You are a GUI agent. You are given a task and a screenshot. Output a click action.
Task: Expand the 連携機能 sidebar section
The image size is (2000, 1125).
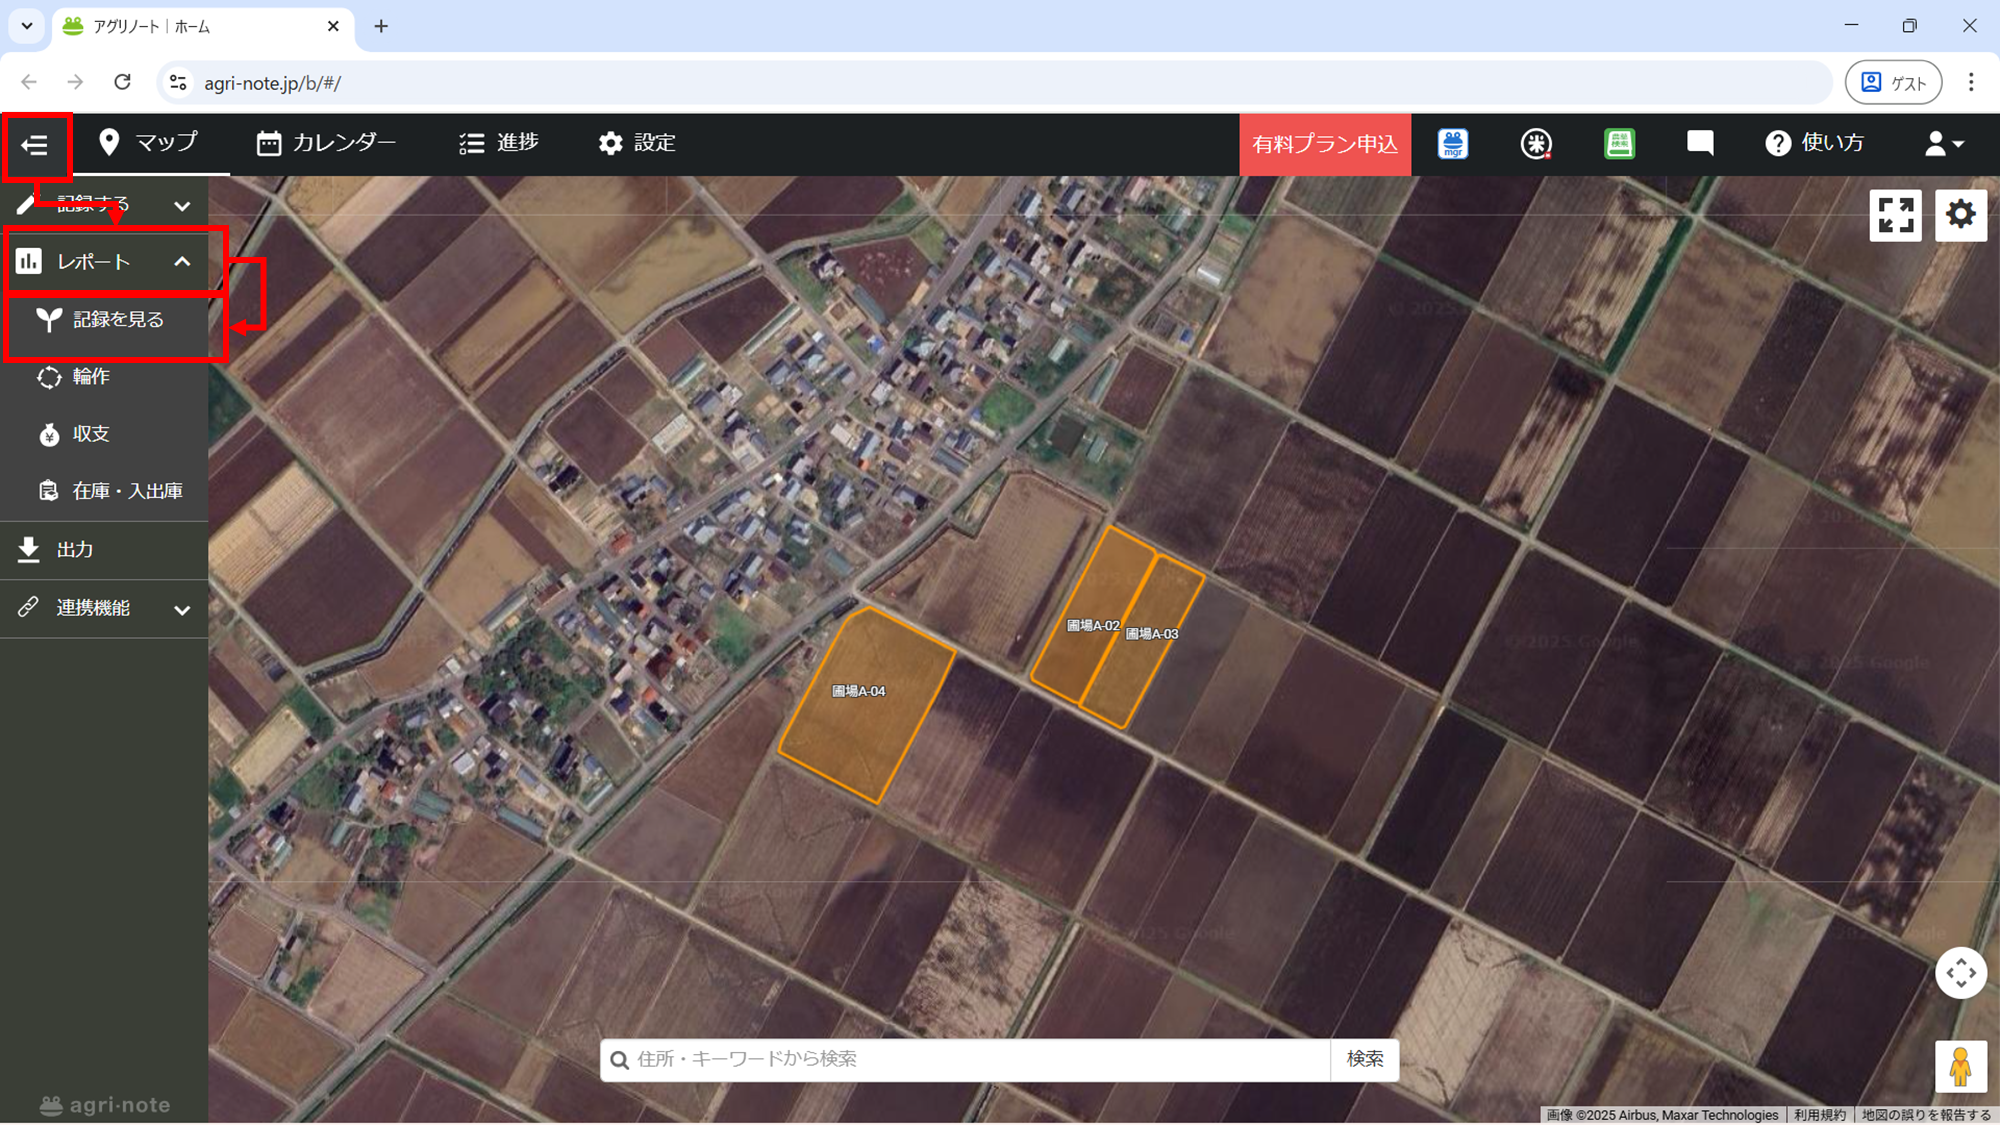click(x=104, y=608)
